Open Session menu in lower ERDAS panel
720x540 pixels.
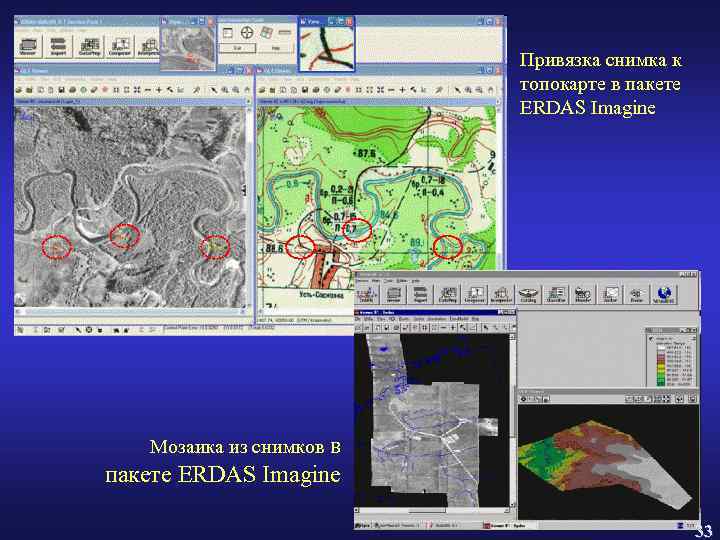(363, 281)
